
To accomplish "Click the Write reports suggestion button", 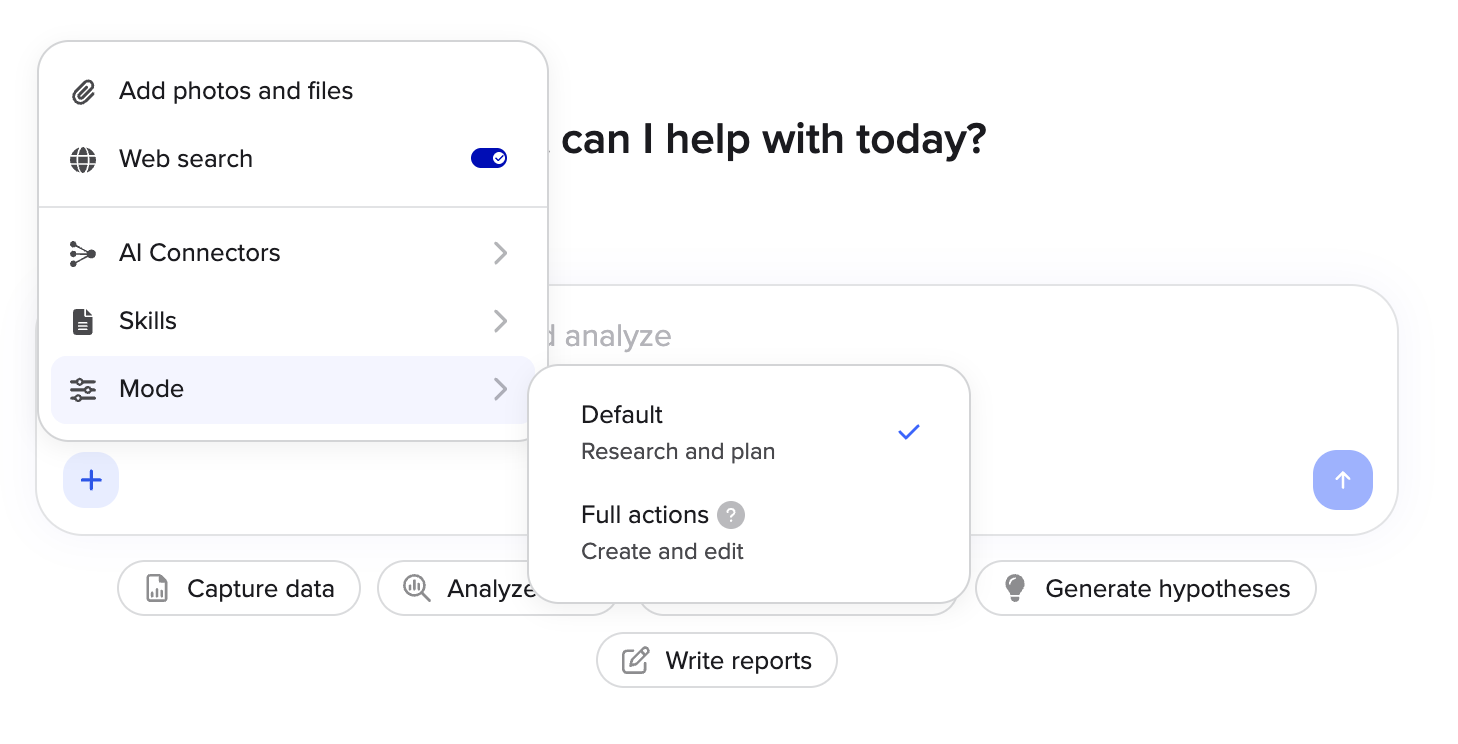I will (x=717, y=660).
